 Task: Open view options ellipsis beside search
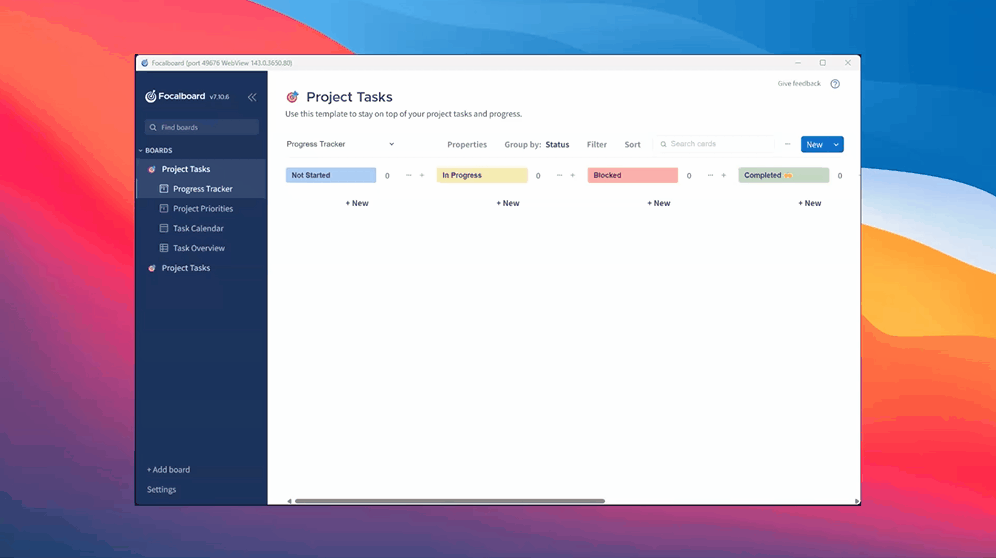tap(788, 144)
